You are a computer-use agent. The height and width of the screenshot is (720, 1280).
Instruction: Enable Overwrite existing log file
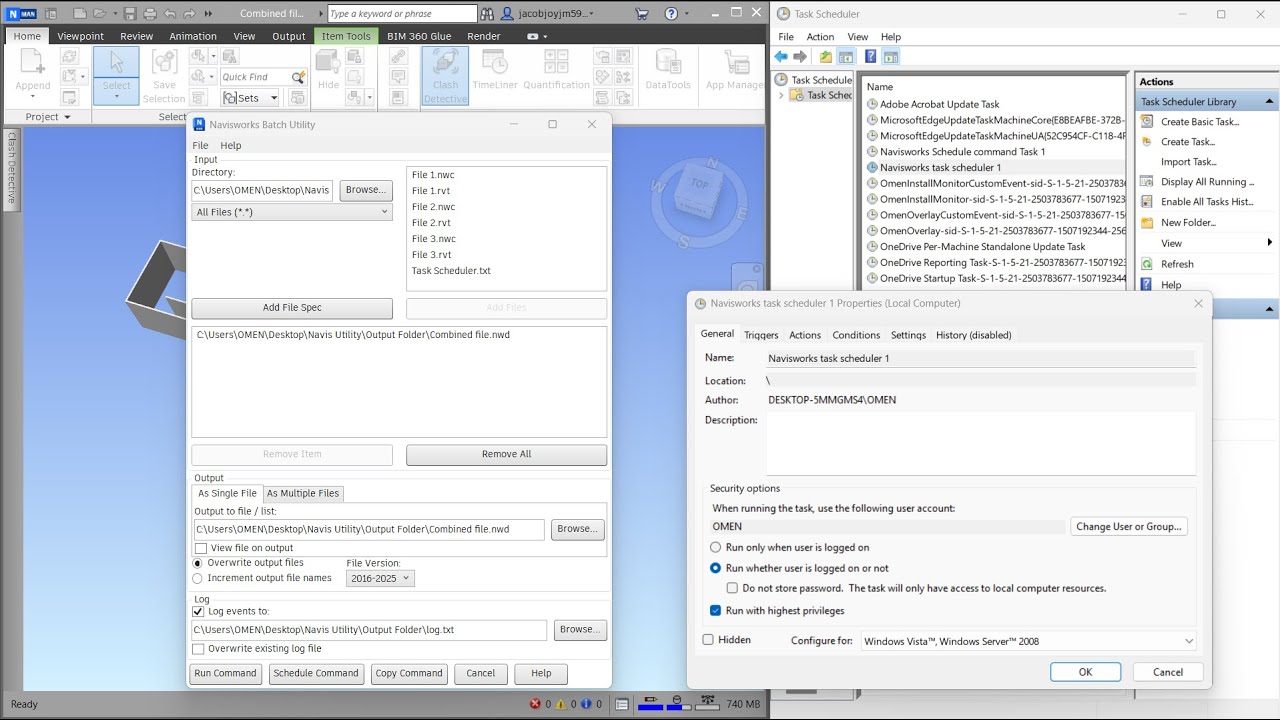click(x=198, y=649)
